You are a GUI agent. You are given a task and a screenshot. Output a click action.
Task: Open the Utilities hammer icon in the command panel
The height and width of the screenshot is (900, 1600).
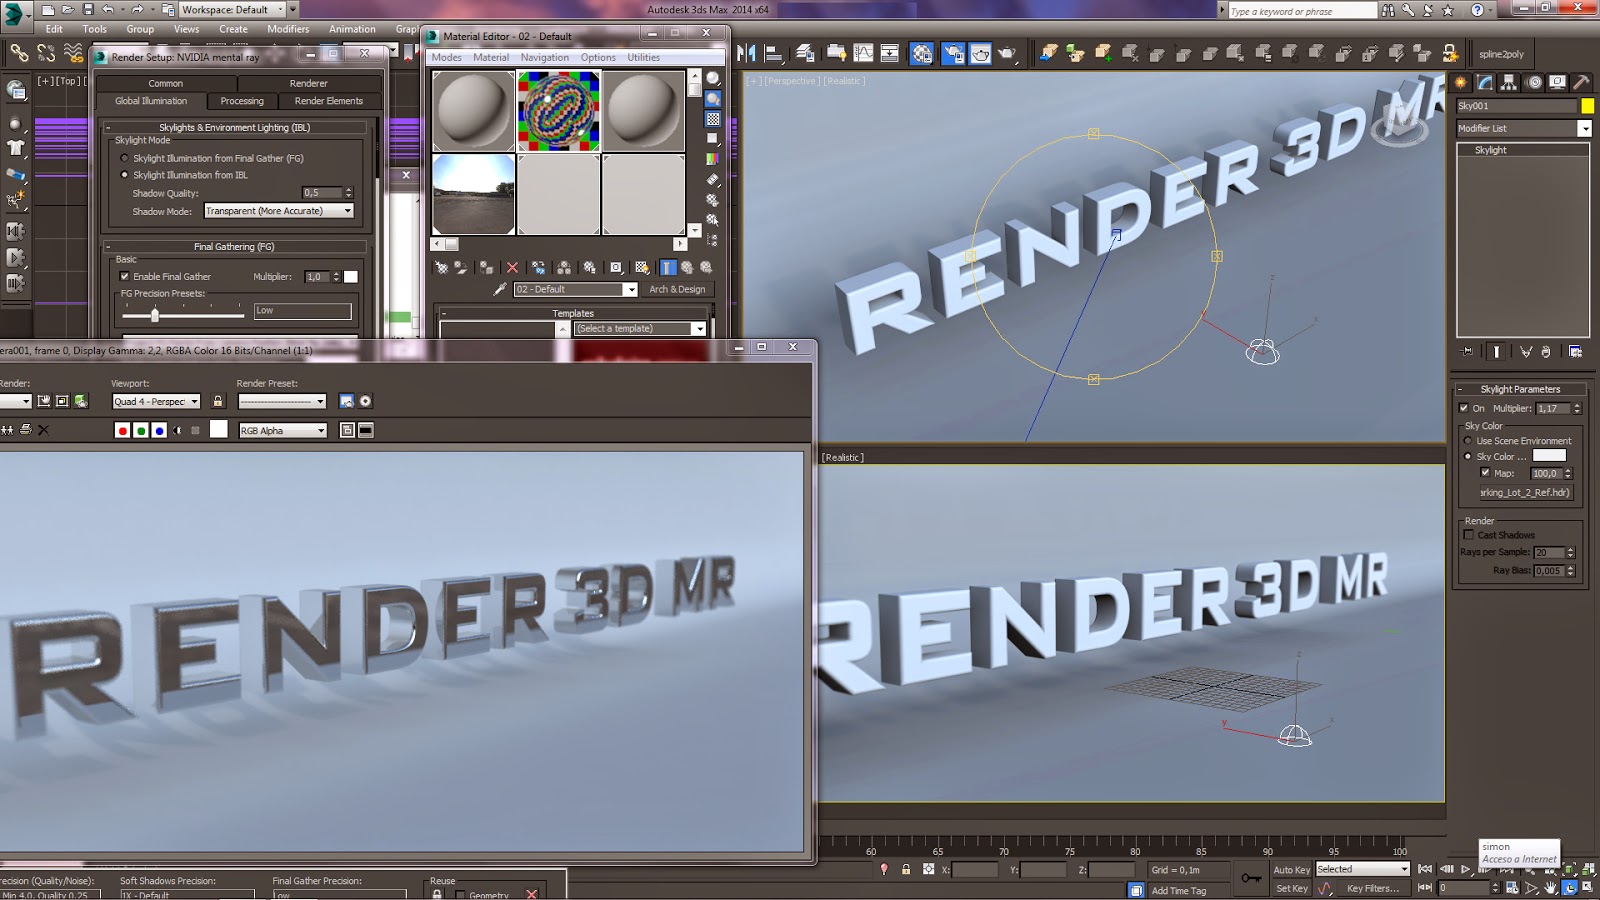coord(1581,82)
